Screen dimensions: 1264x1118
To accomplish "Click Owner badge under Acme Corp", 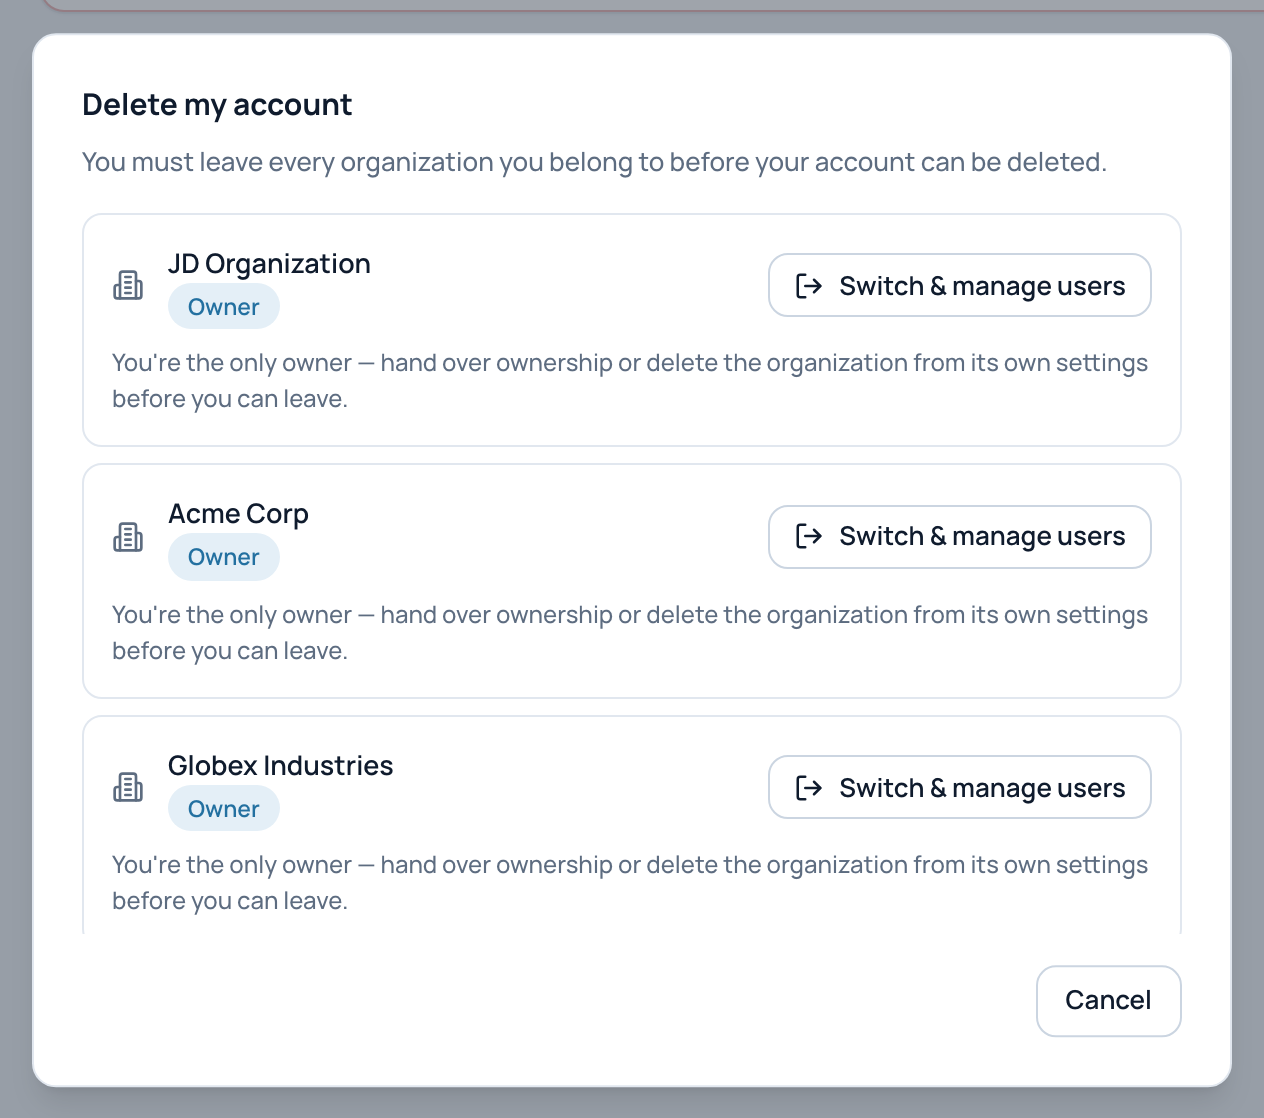I will tap(224, 557).
